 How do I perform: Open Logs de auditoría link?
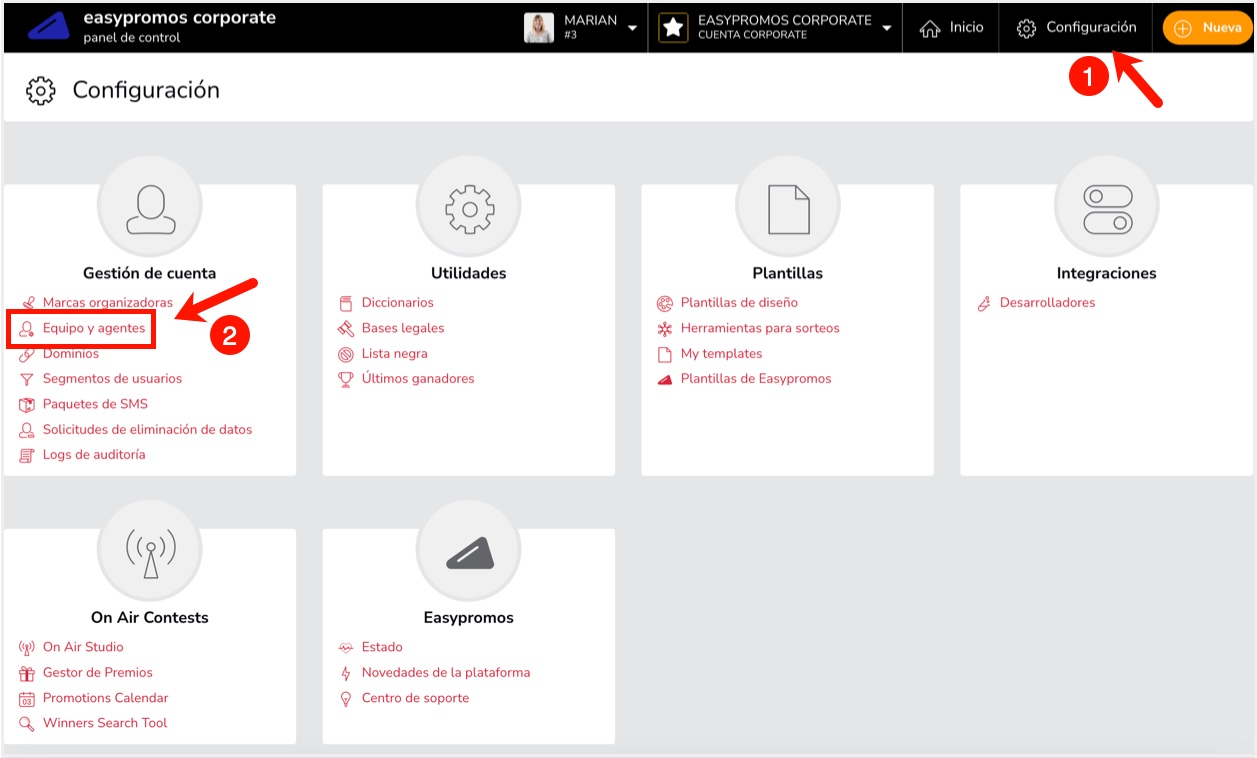(x=94, y=454)
